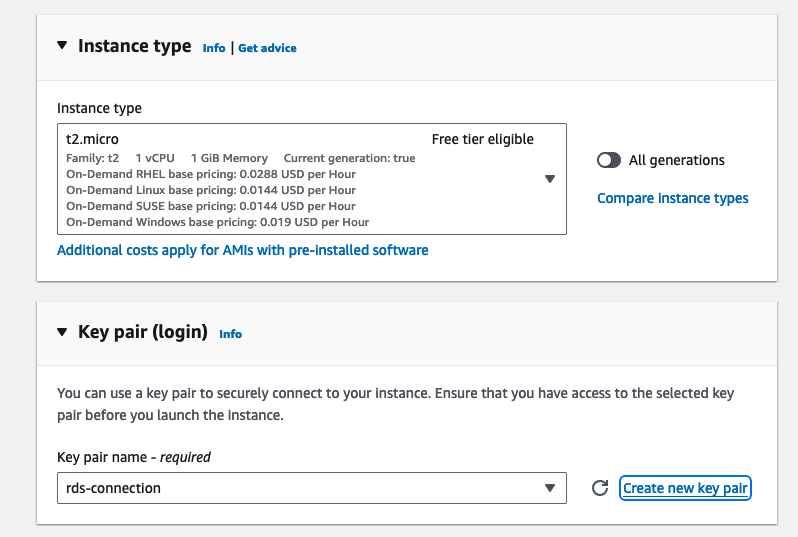Click the key pair name dropdown arrow

click(549, 488)
